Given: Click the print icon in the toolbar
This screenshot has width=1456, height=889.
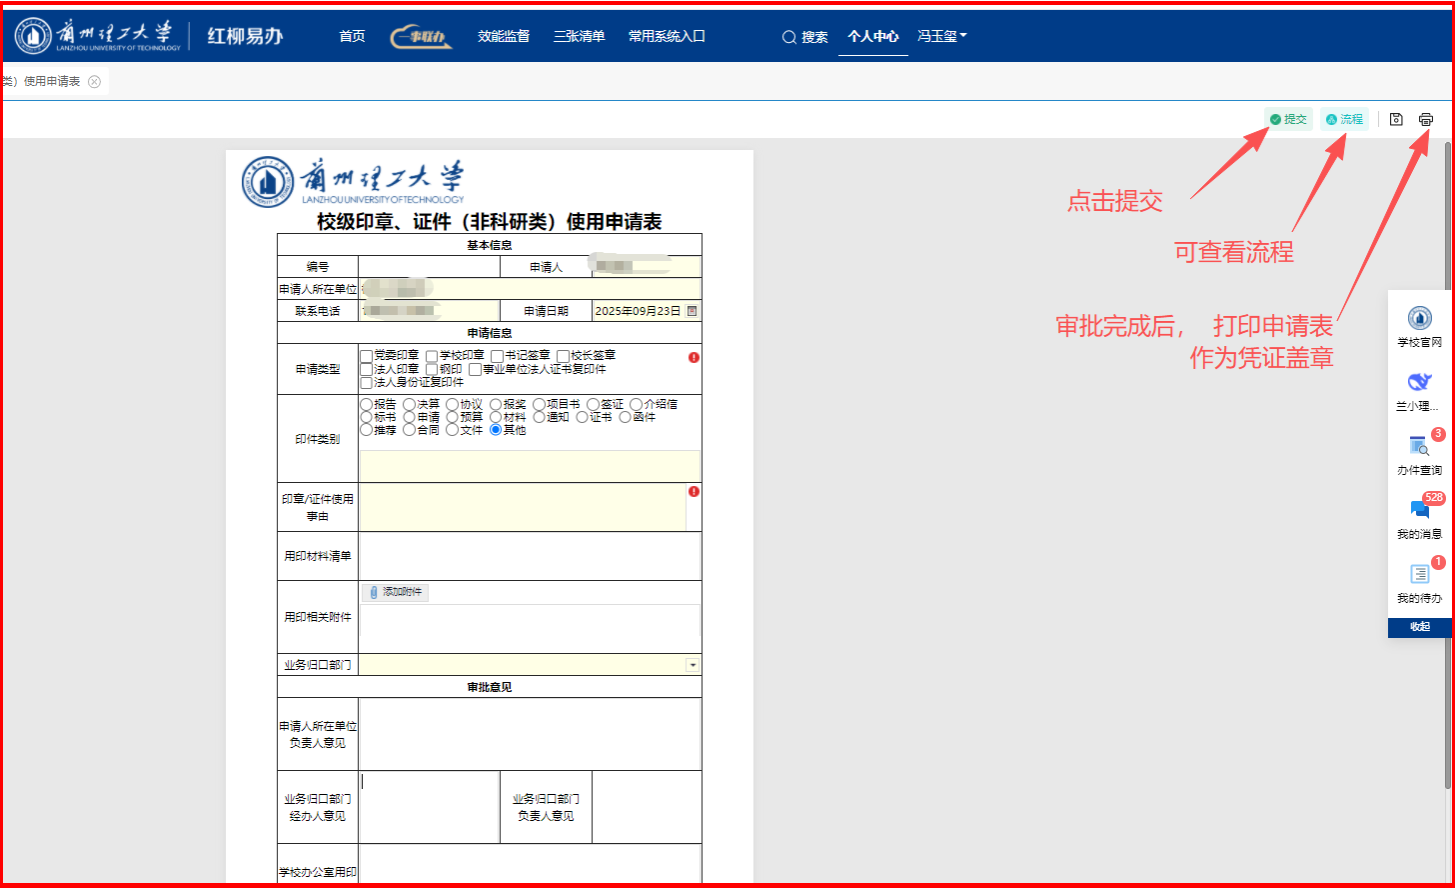Looking at the screenshot, I should tap(1425, 119).
